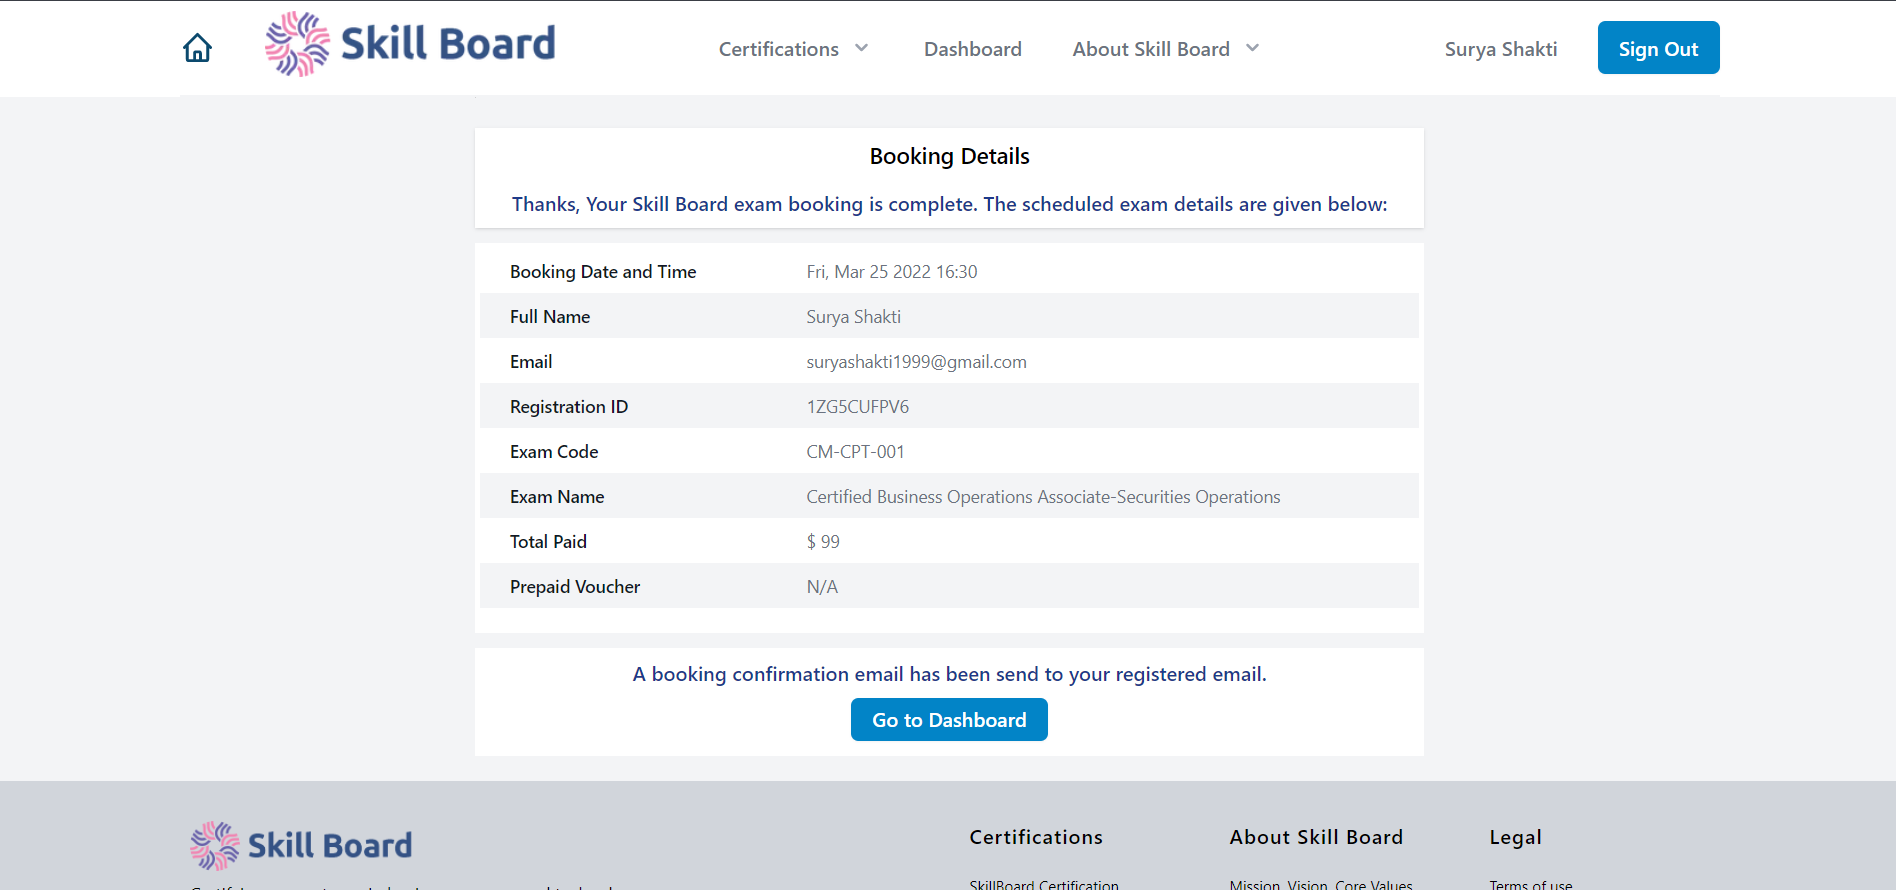Expand the About Skill Board dropdown chevron

point(1252,48)
